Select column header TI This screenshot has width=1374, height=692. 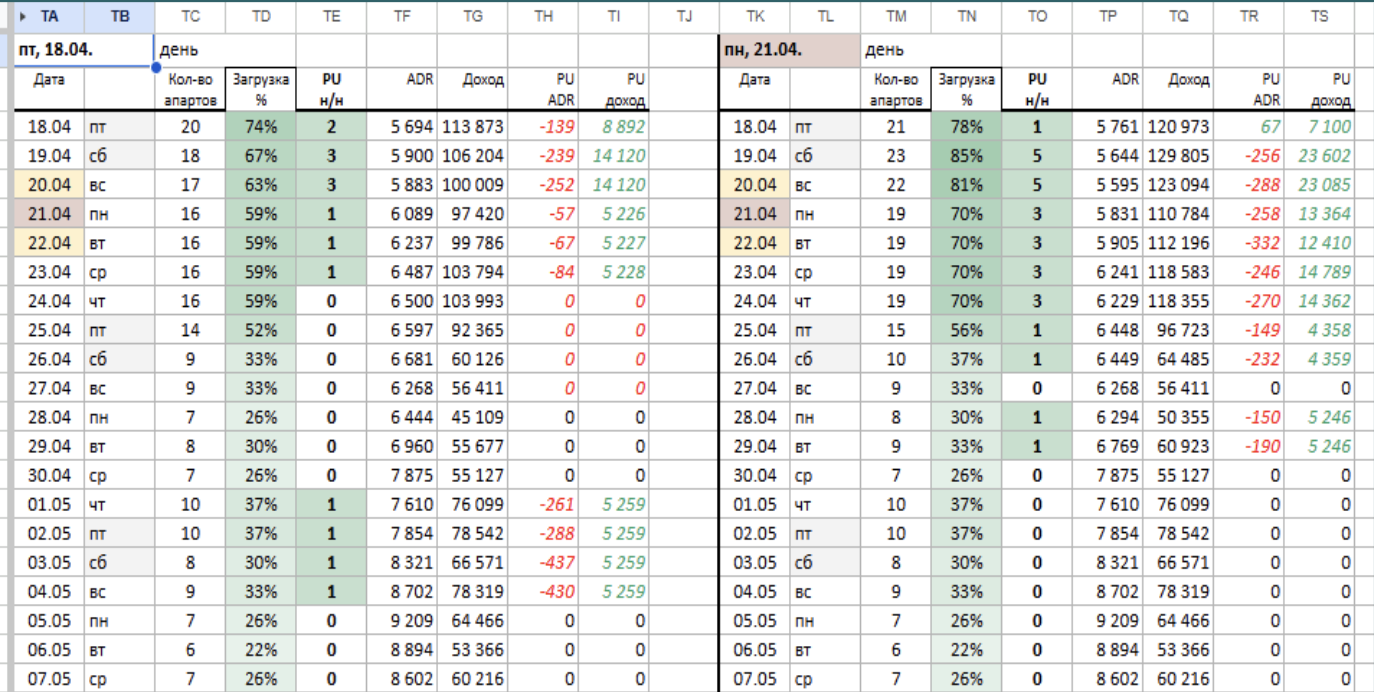(613, 16)
